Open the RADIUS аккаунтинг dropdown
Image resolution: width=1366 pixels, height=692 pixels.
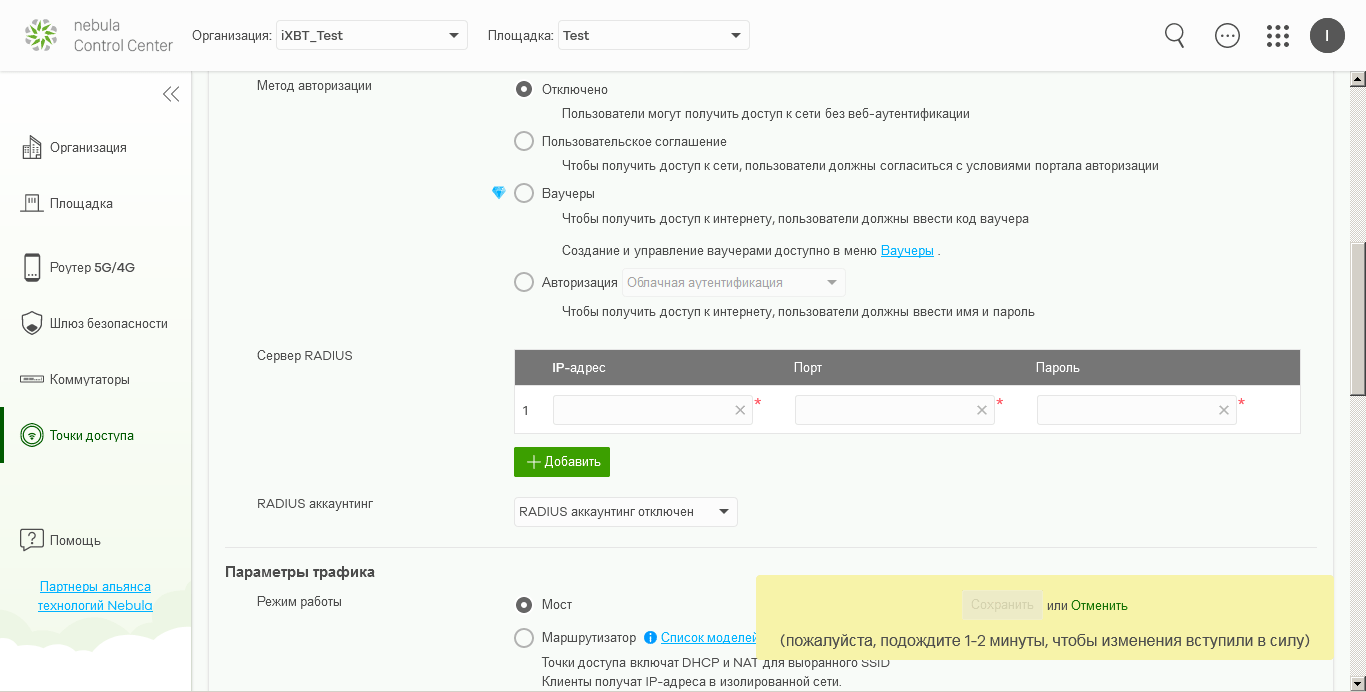point(625,512)
